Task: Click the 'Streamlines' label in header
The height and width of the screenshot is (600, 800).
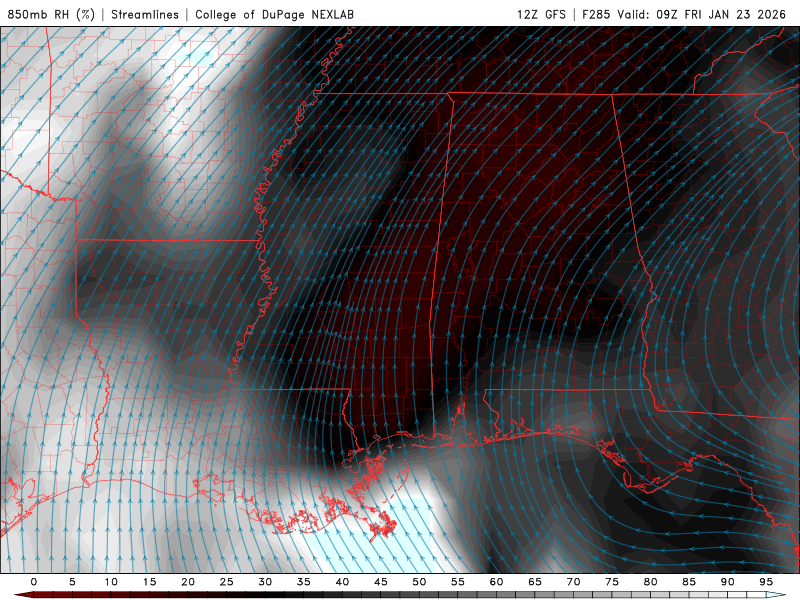Action: [x=145, y=14]
